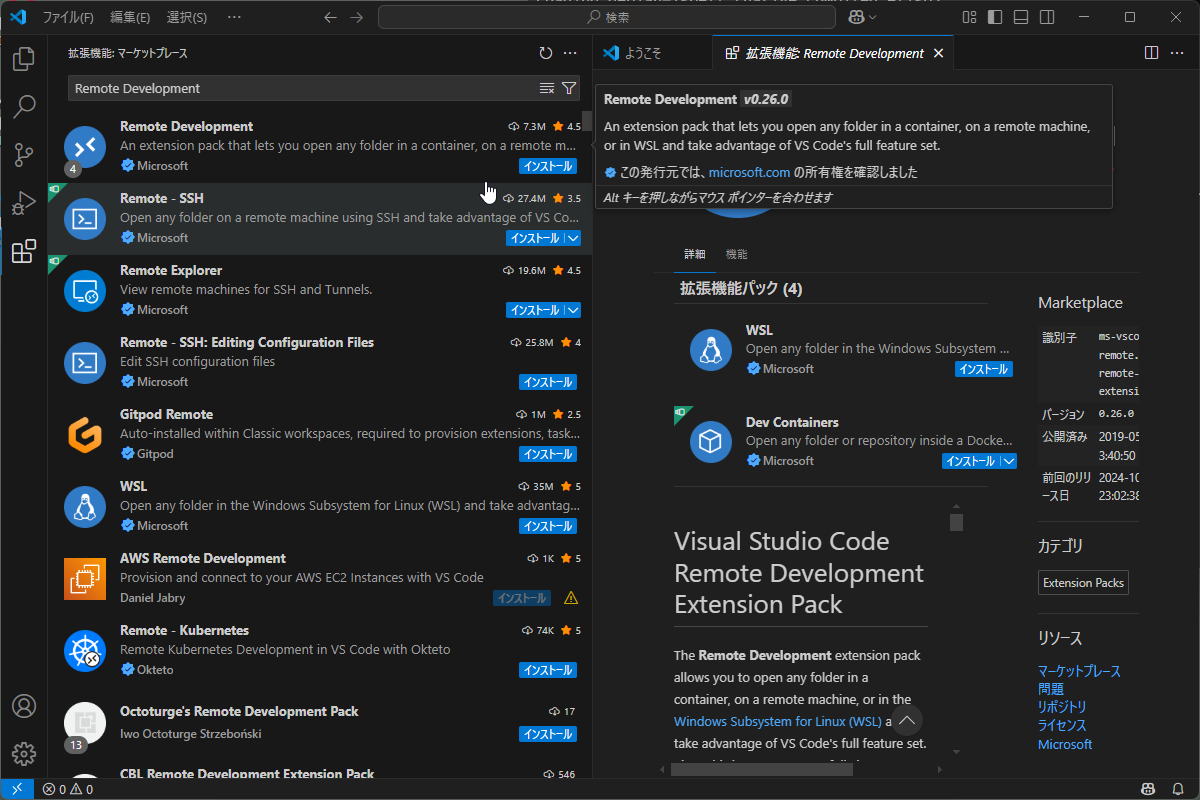
Task: Split the editor to the right
Action: point(1151,53)
